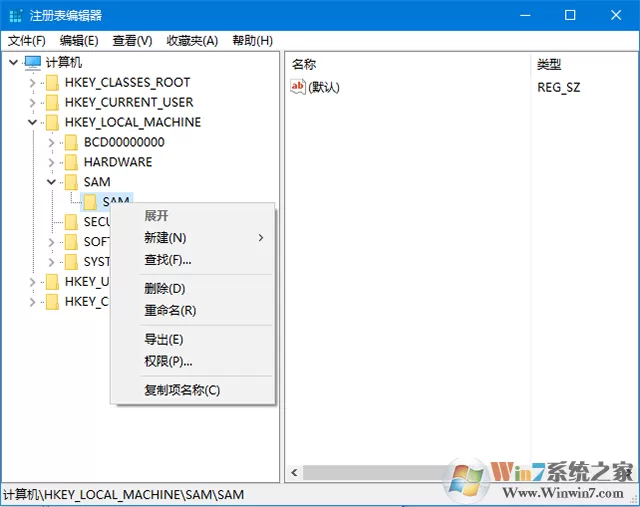Screen dimensions: 640x507
Task: Click the HKEY_CLASSES_ROOT folder icon
Action: tap(52, 82)
